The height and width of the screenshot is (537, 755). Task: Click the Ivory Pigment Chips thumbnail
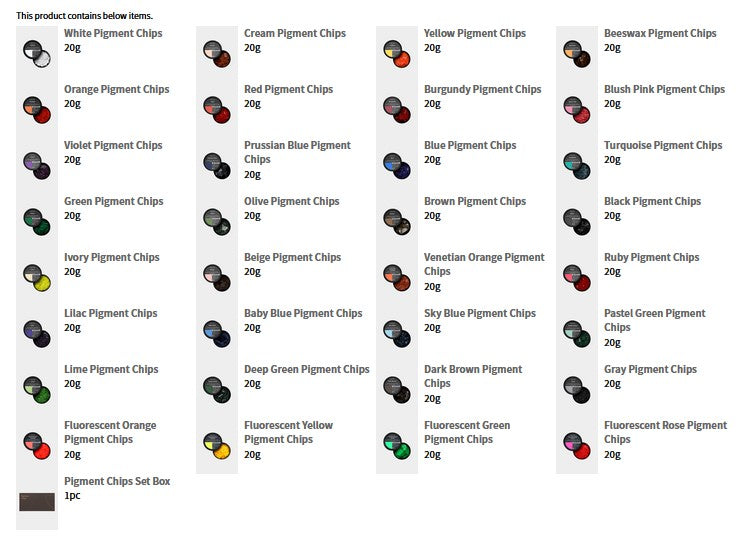37,277
